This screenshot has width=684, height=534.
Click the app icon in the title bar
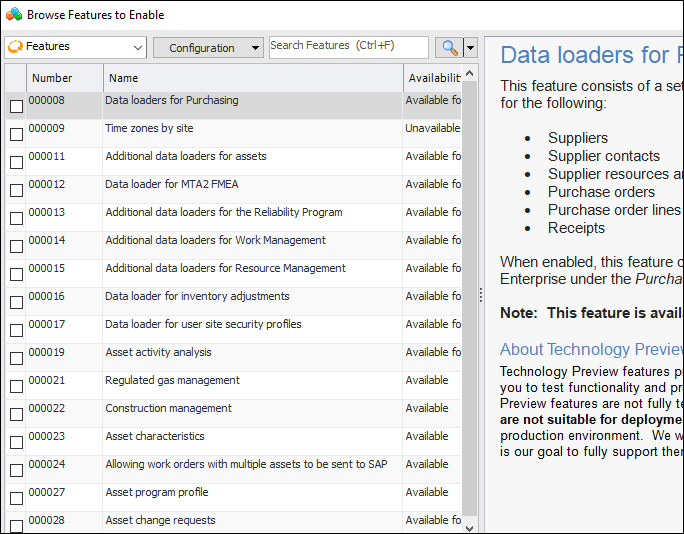click(13, 14)
